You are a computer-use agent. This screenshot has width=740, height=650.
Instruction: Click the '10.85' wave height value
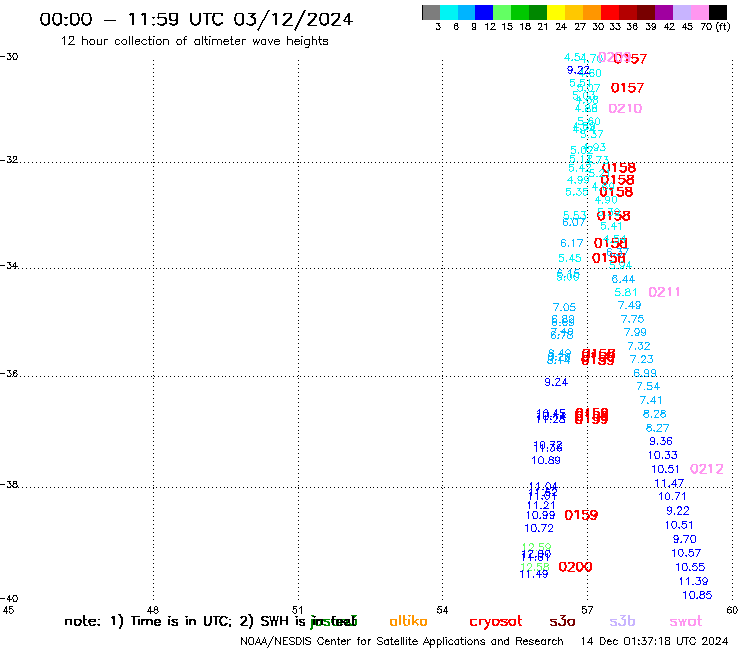click(697, 595)
